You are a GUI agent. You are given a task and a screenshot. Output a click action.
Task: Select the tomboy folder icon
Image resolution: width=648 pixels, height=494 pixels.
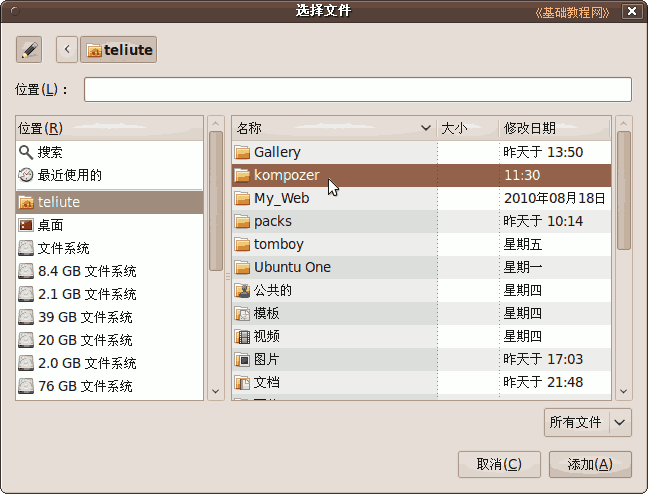242,244
